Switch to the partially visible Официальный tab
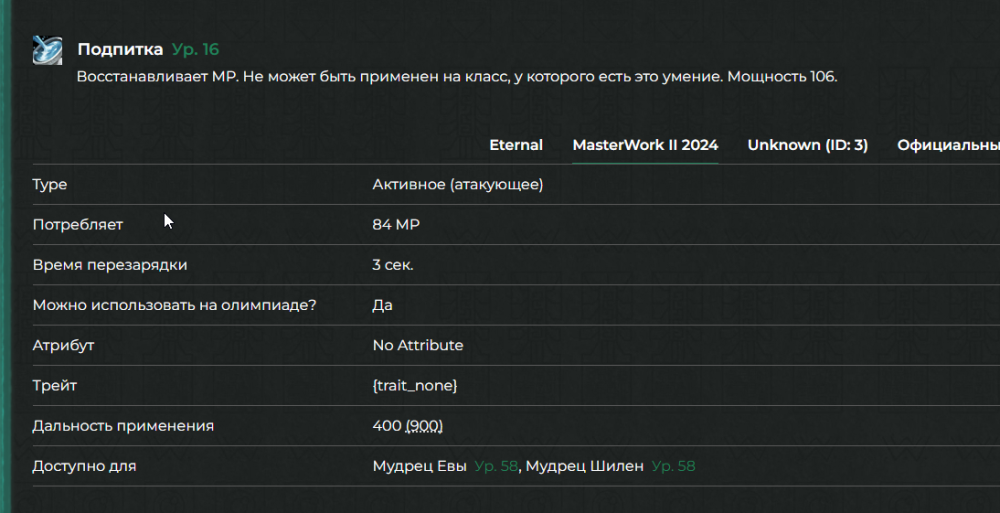The width and height of the screenshot is (1000, 513). tap(947, 145)
